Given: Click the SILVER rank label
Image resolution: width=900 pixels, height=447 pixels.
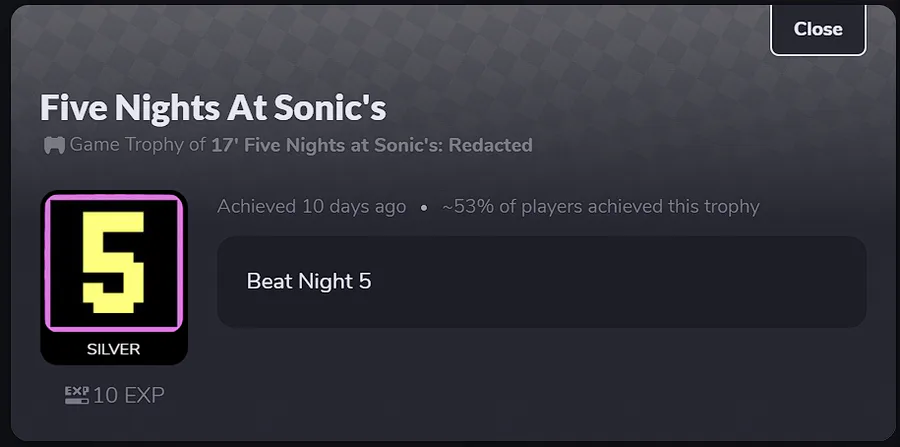Looking at the screenshot, I should click(x=113, y=350).
